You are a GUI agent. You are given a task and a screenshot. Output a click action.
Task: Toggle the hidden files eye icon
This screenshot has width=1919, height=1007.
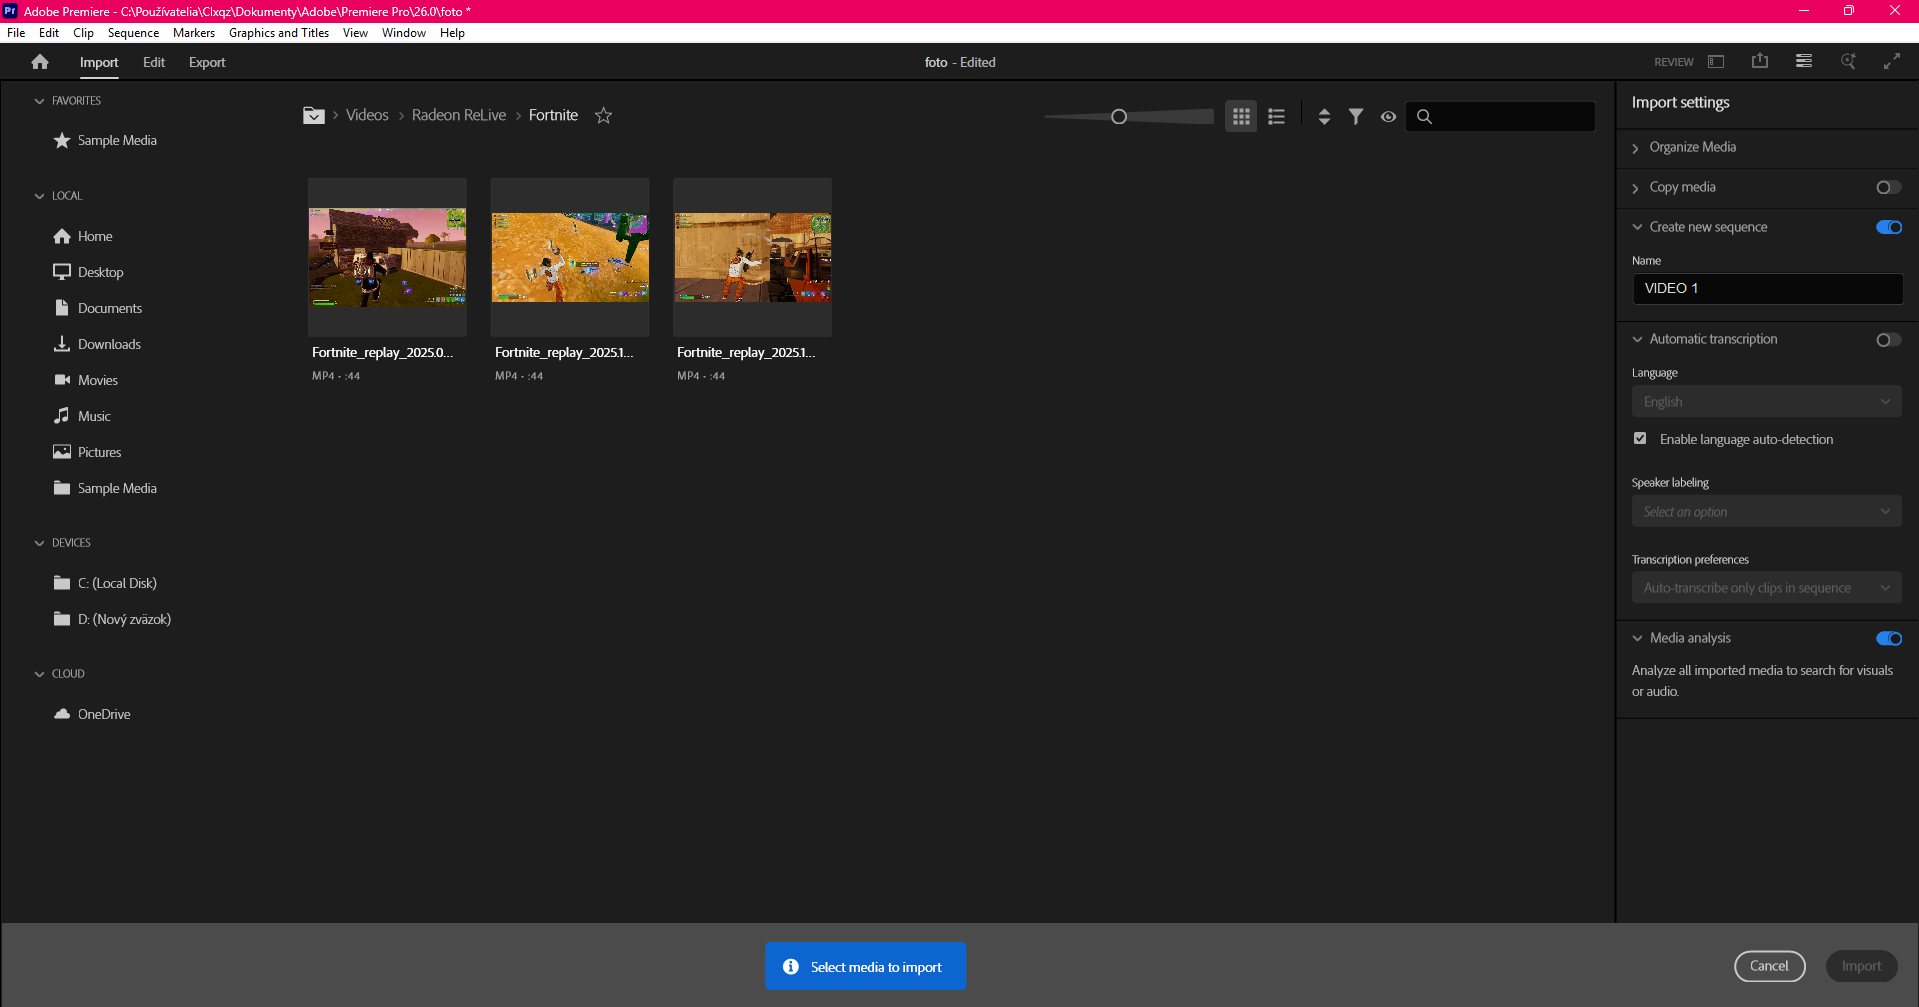coord(1388,117)
